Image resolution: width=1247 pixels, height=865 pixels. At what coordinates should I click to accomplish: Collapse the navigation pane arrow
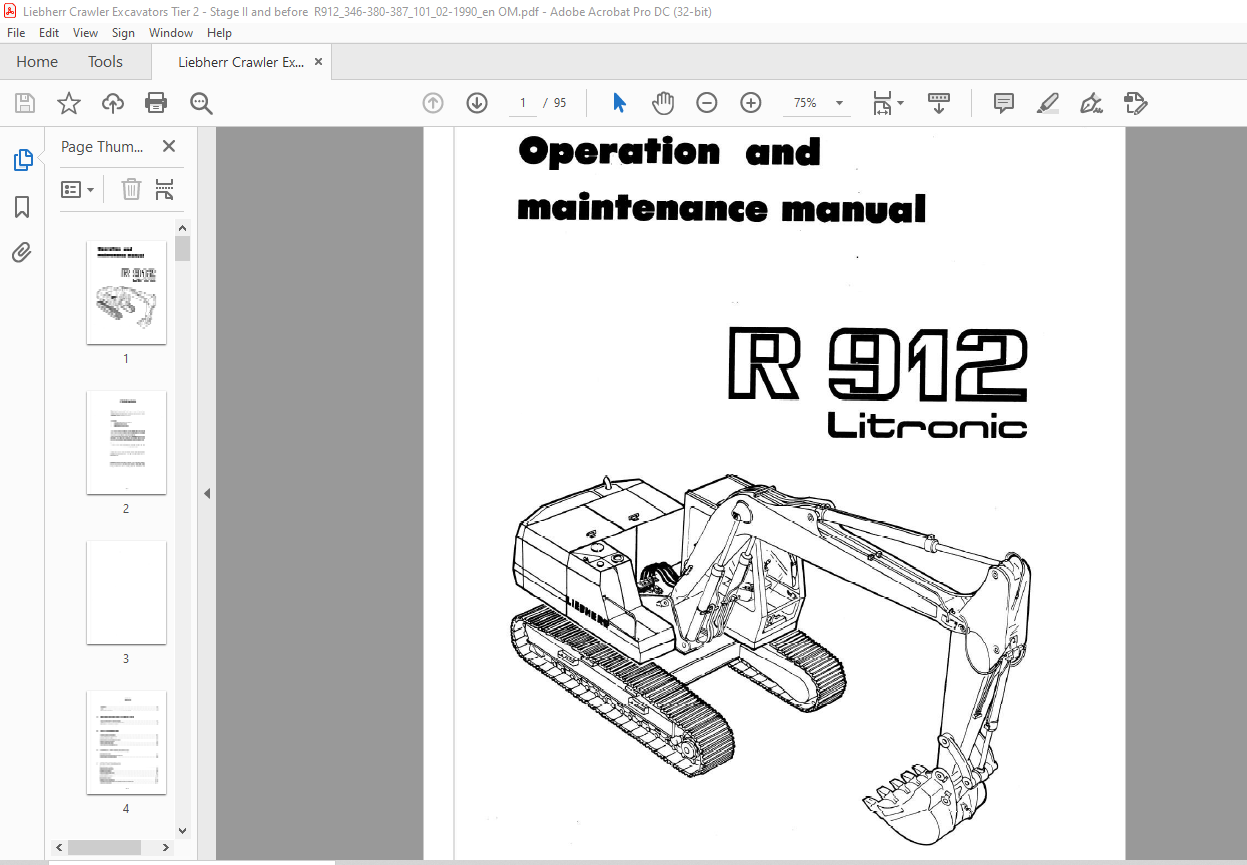(207, 493)
